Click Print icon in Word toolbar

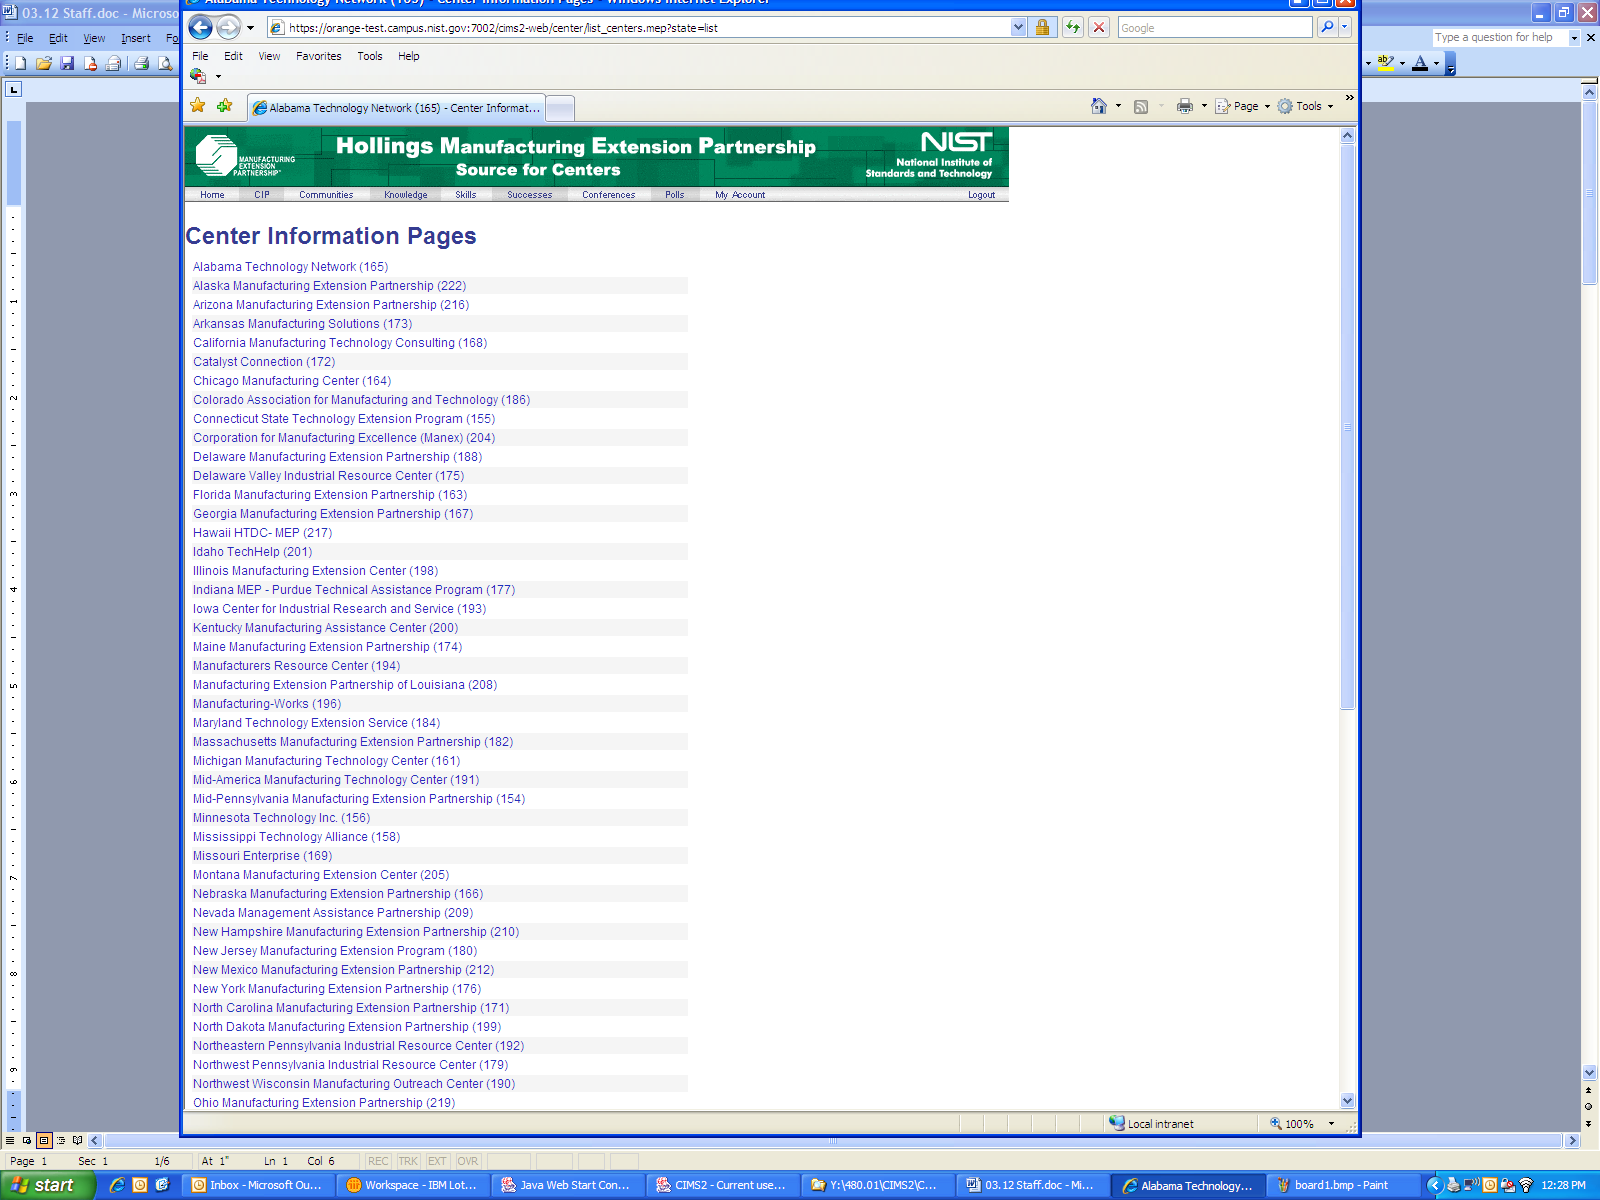142,63
